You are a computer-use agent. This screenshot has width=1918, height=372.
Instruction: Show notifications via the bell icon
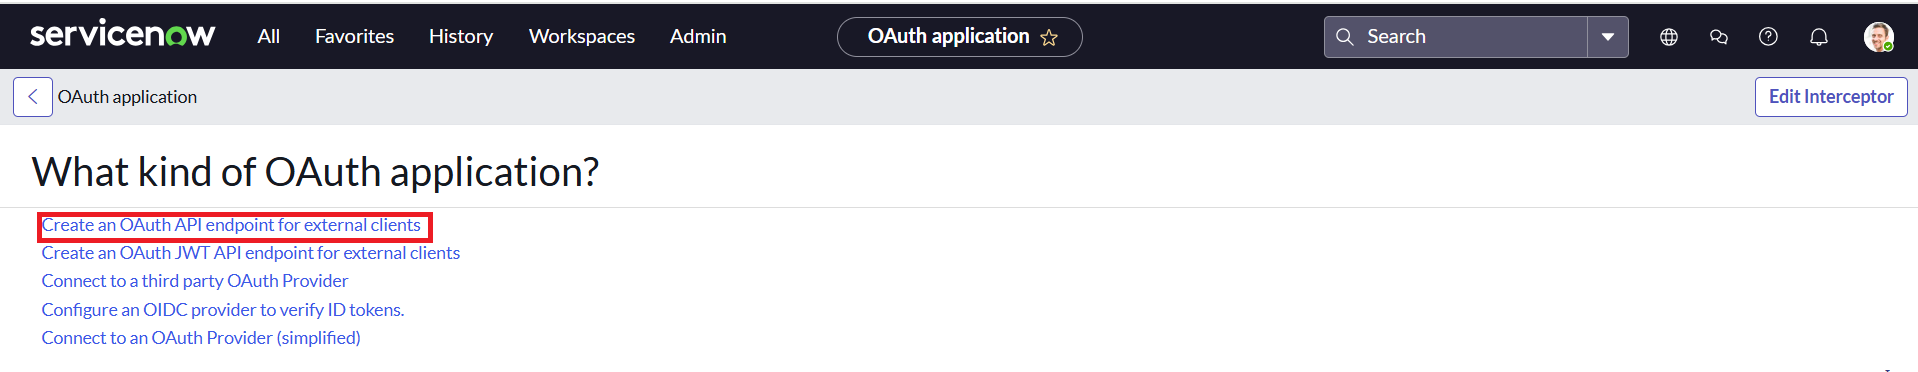tap(1819, 37)
